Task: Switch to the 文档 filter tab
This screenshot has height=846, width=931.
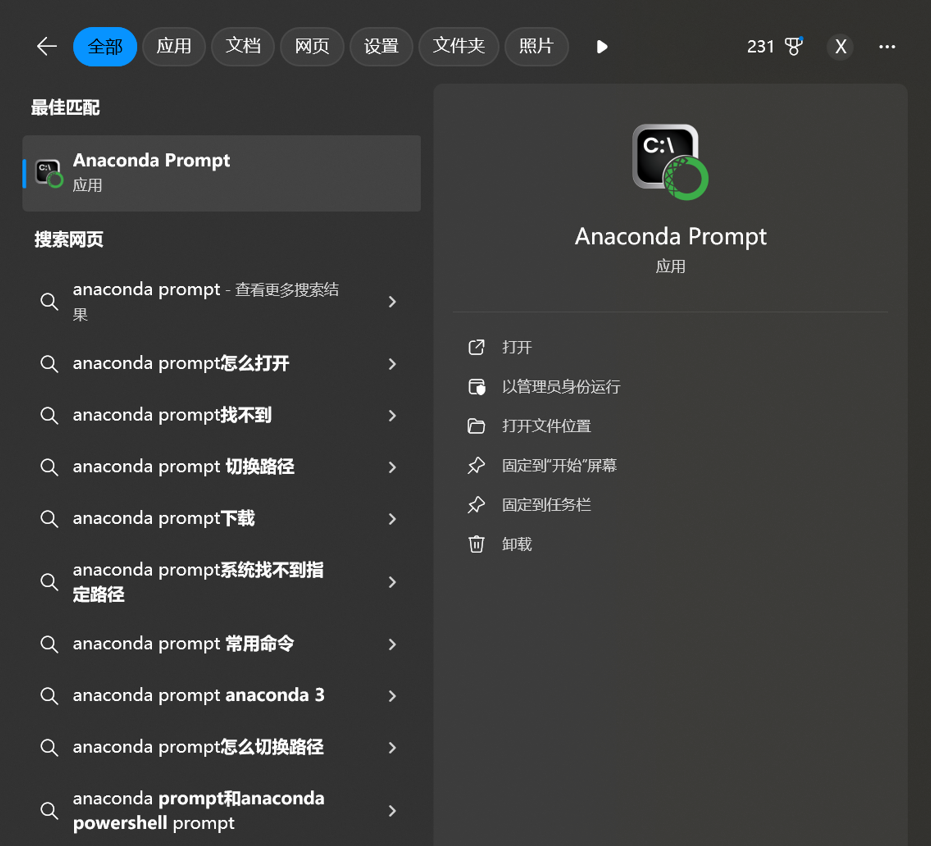Action: (243, 46)
